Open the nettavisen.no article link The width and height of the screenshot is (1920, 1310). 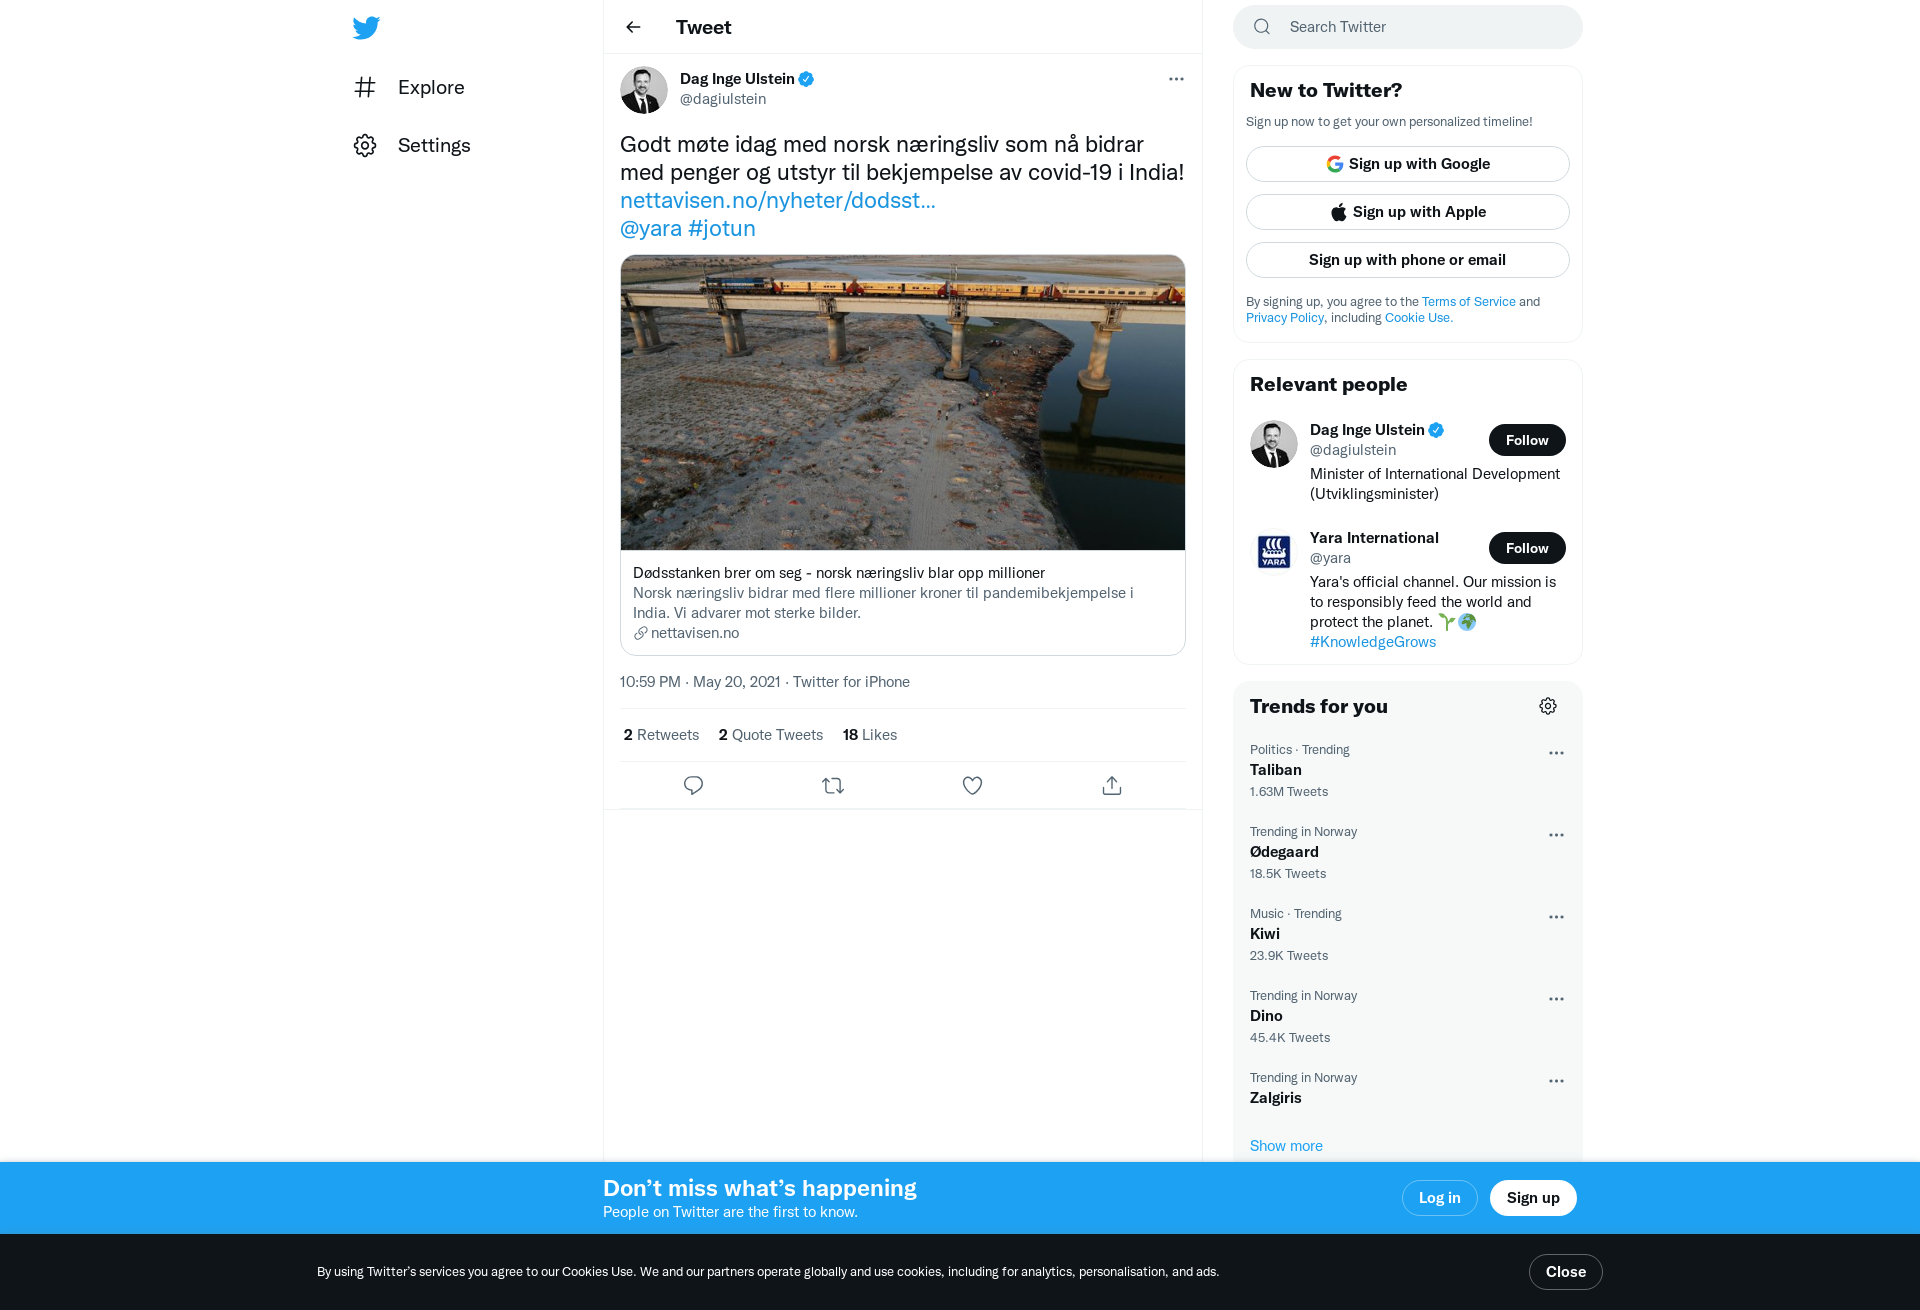(x=778, y=200)
